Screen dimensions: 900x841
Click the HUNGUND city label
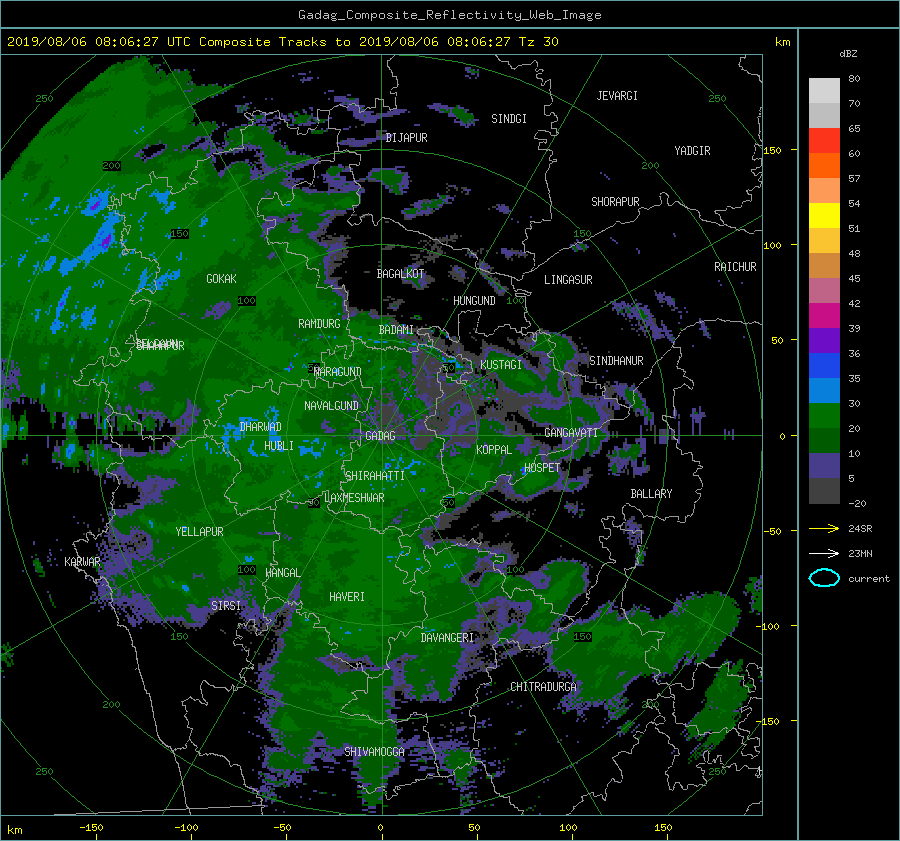(x=474, y=301)
